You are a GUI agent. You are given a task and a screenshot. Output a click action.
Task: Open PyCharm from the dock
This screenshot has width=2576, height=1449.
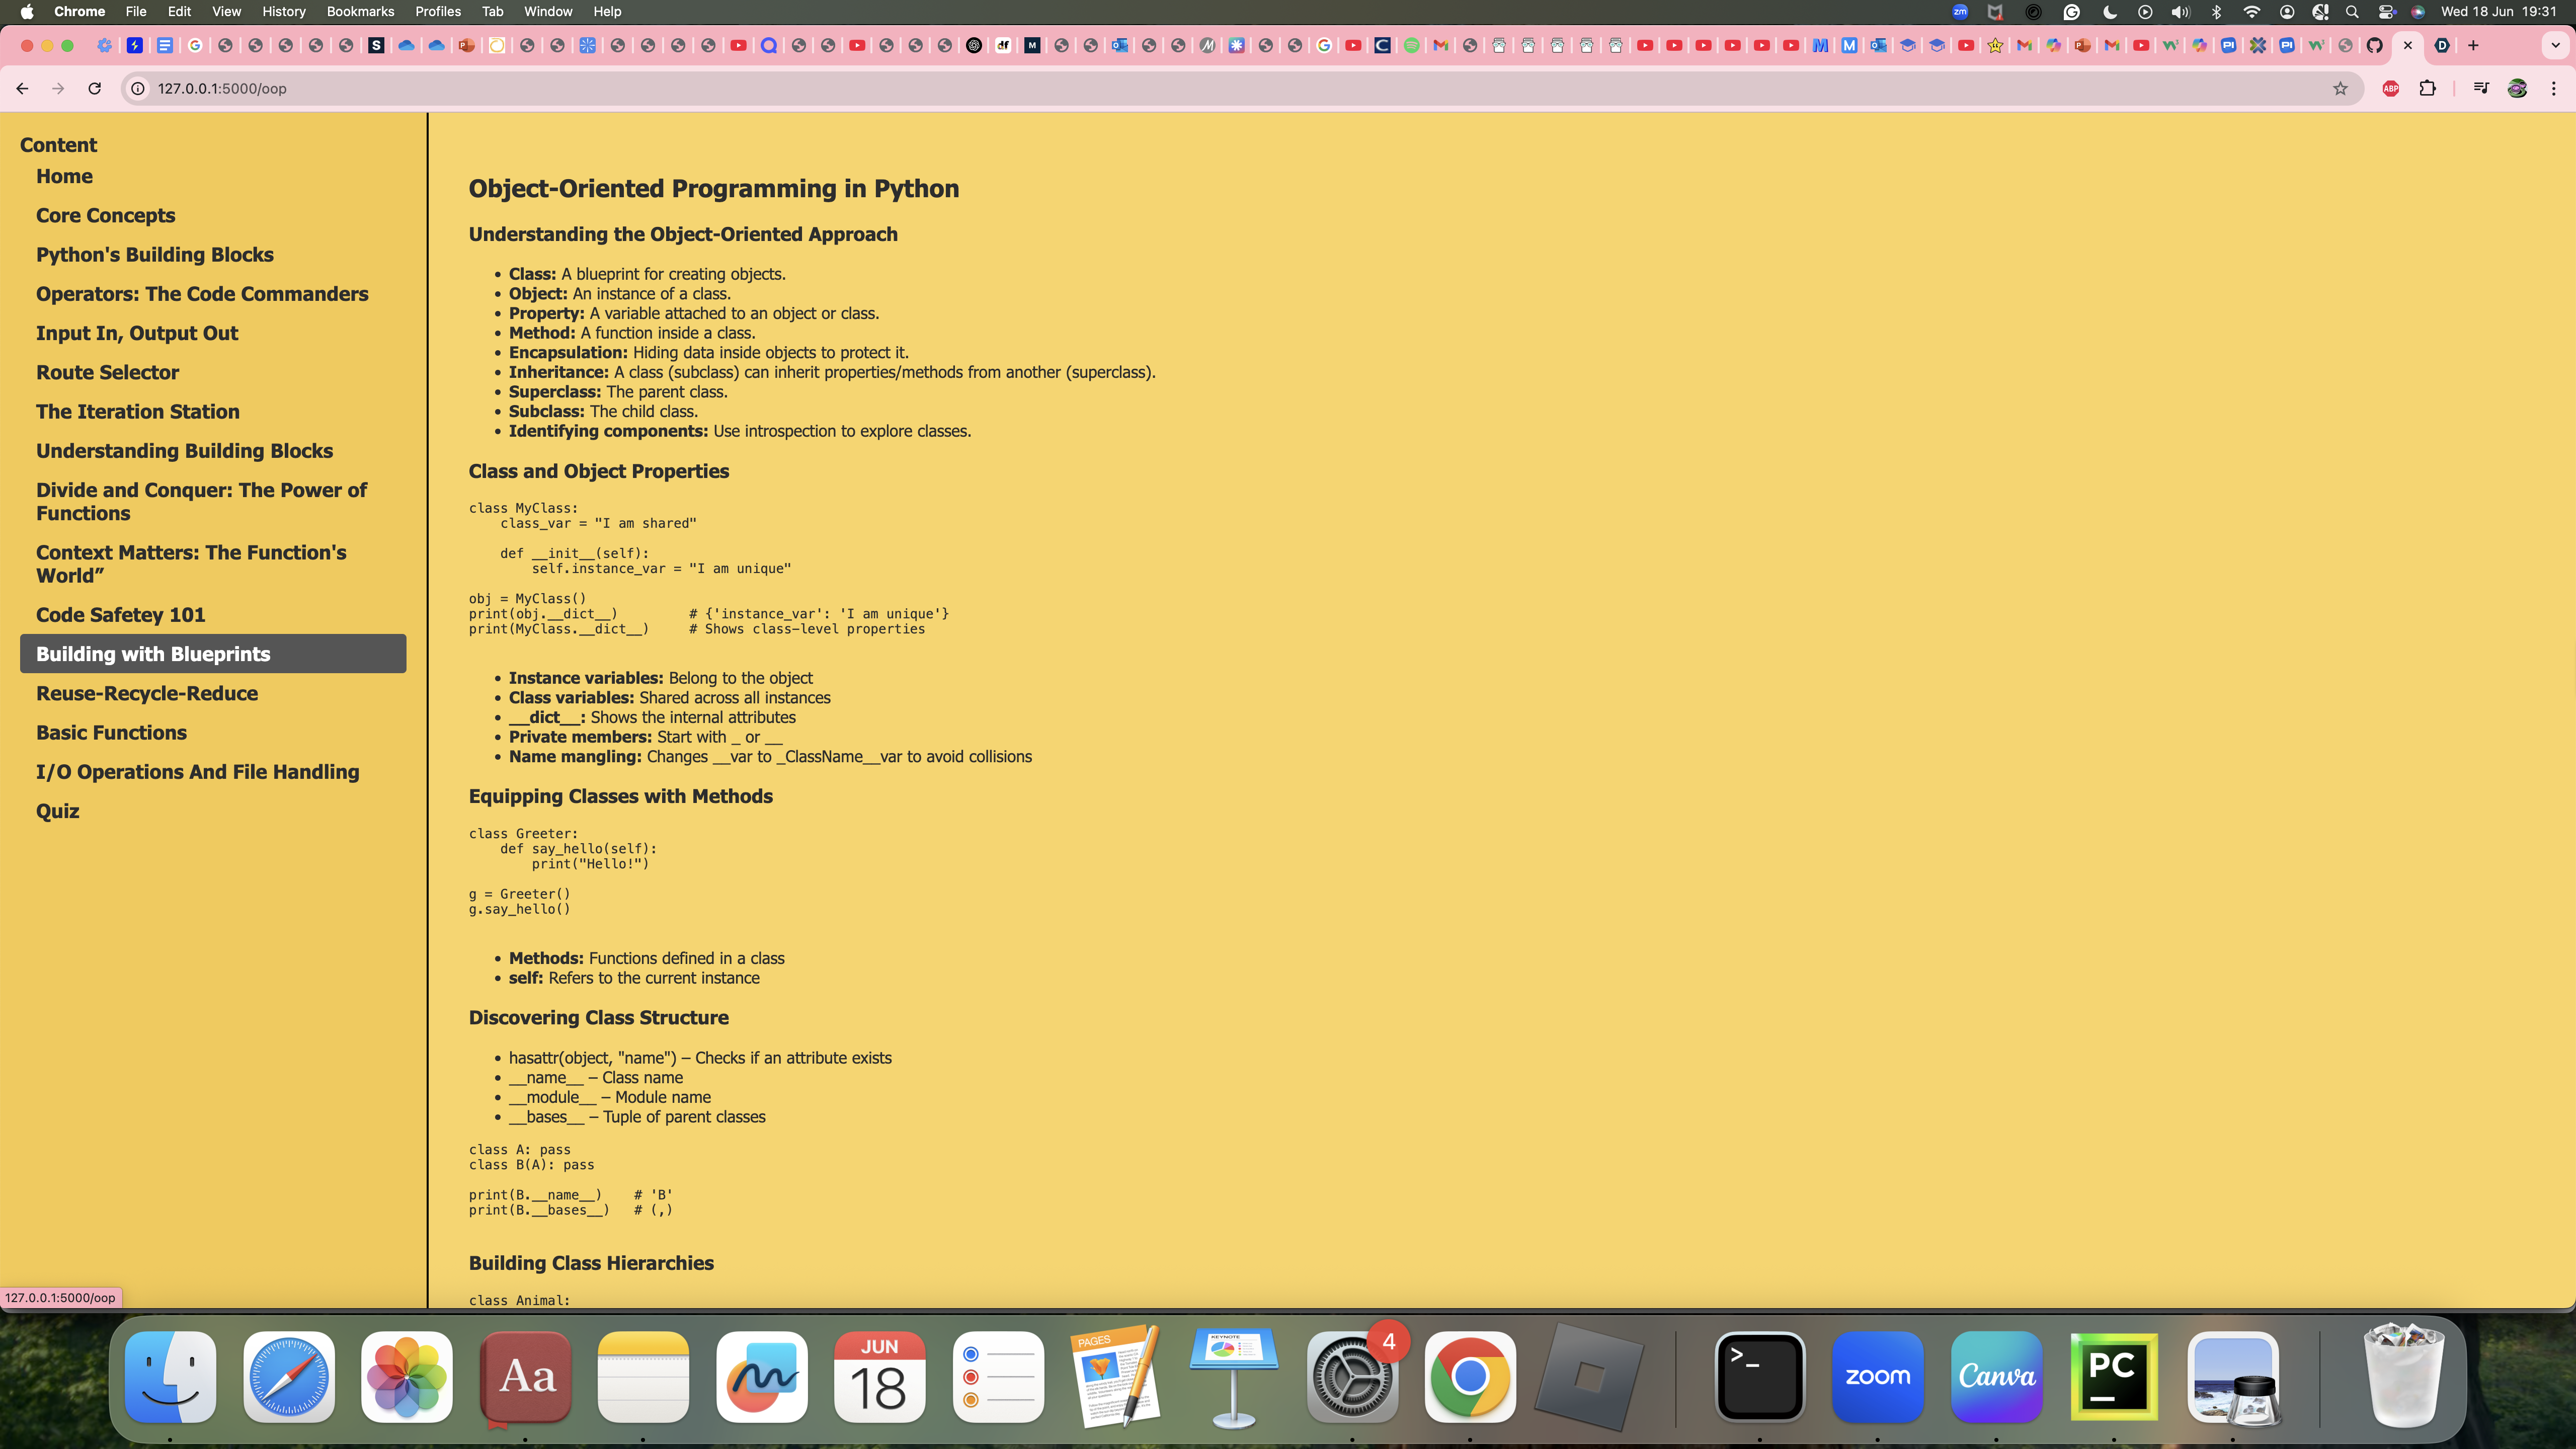point(2113,1376)
